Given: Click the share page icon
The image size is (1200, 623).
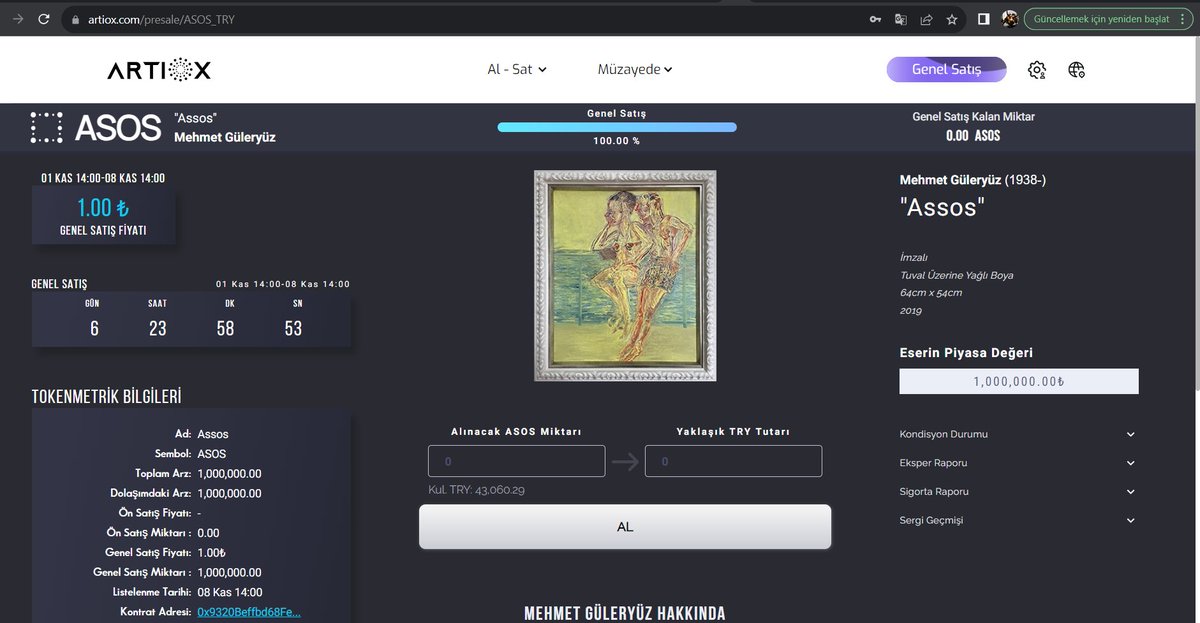Looking at the screenshot, I should pos(927,19).
